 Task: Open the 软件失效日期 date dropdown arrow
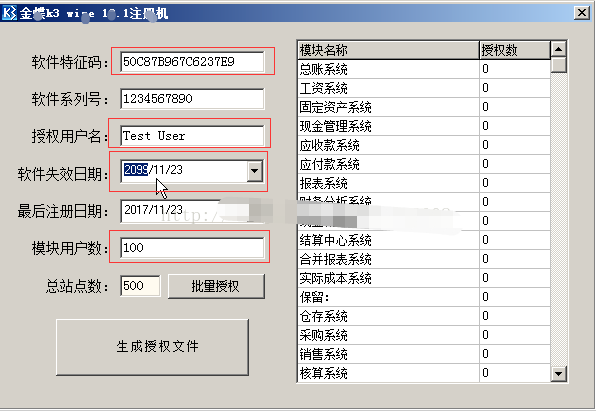(x=254, y=171)
